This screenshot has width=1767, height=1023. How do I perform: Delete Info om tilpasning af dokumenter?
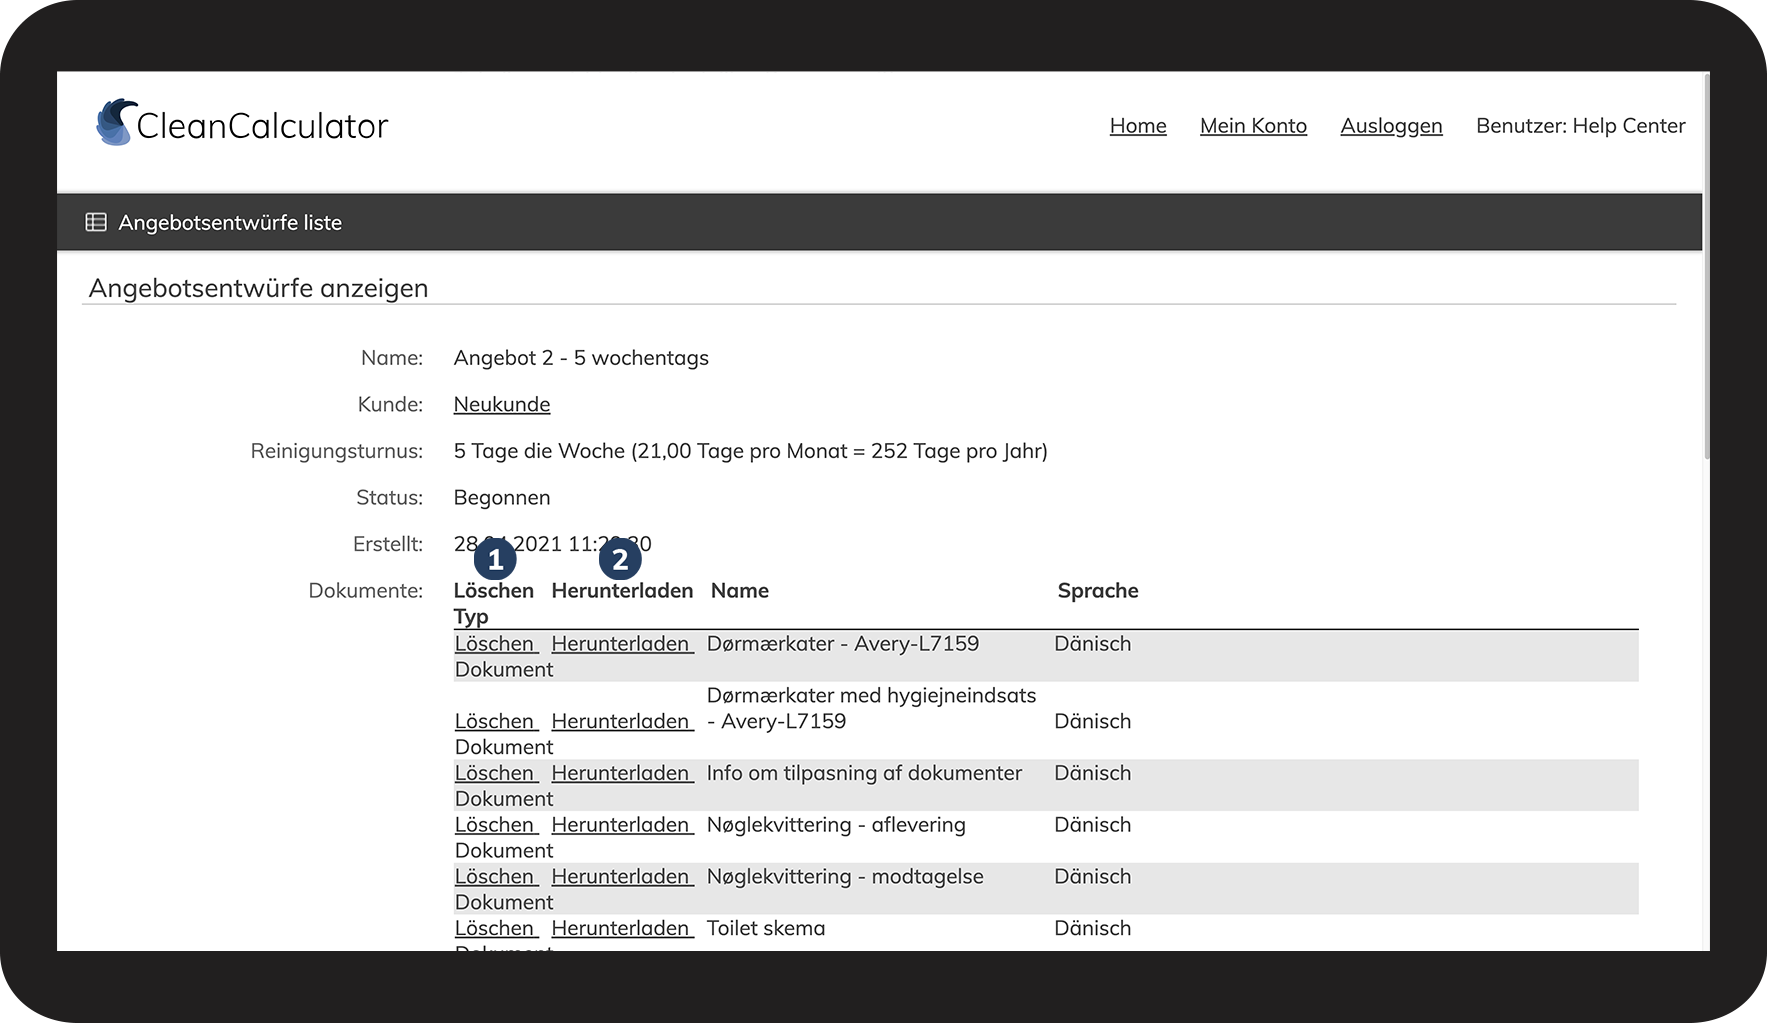tap(496, 773)
